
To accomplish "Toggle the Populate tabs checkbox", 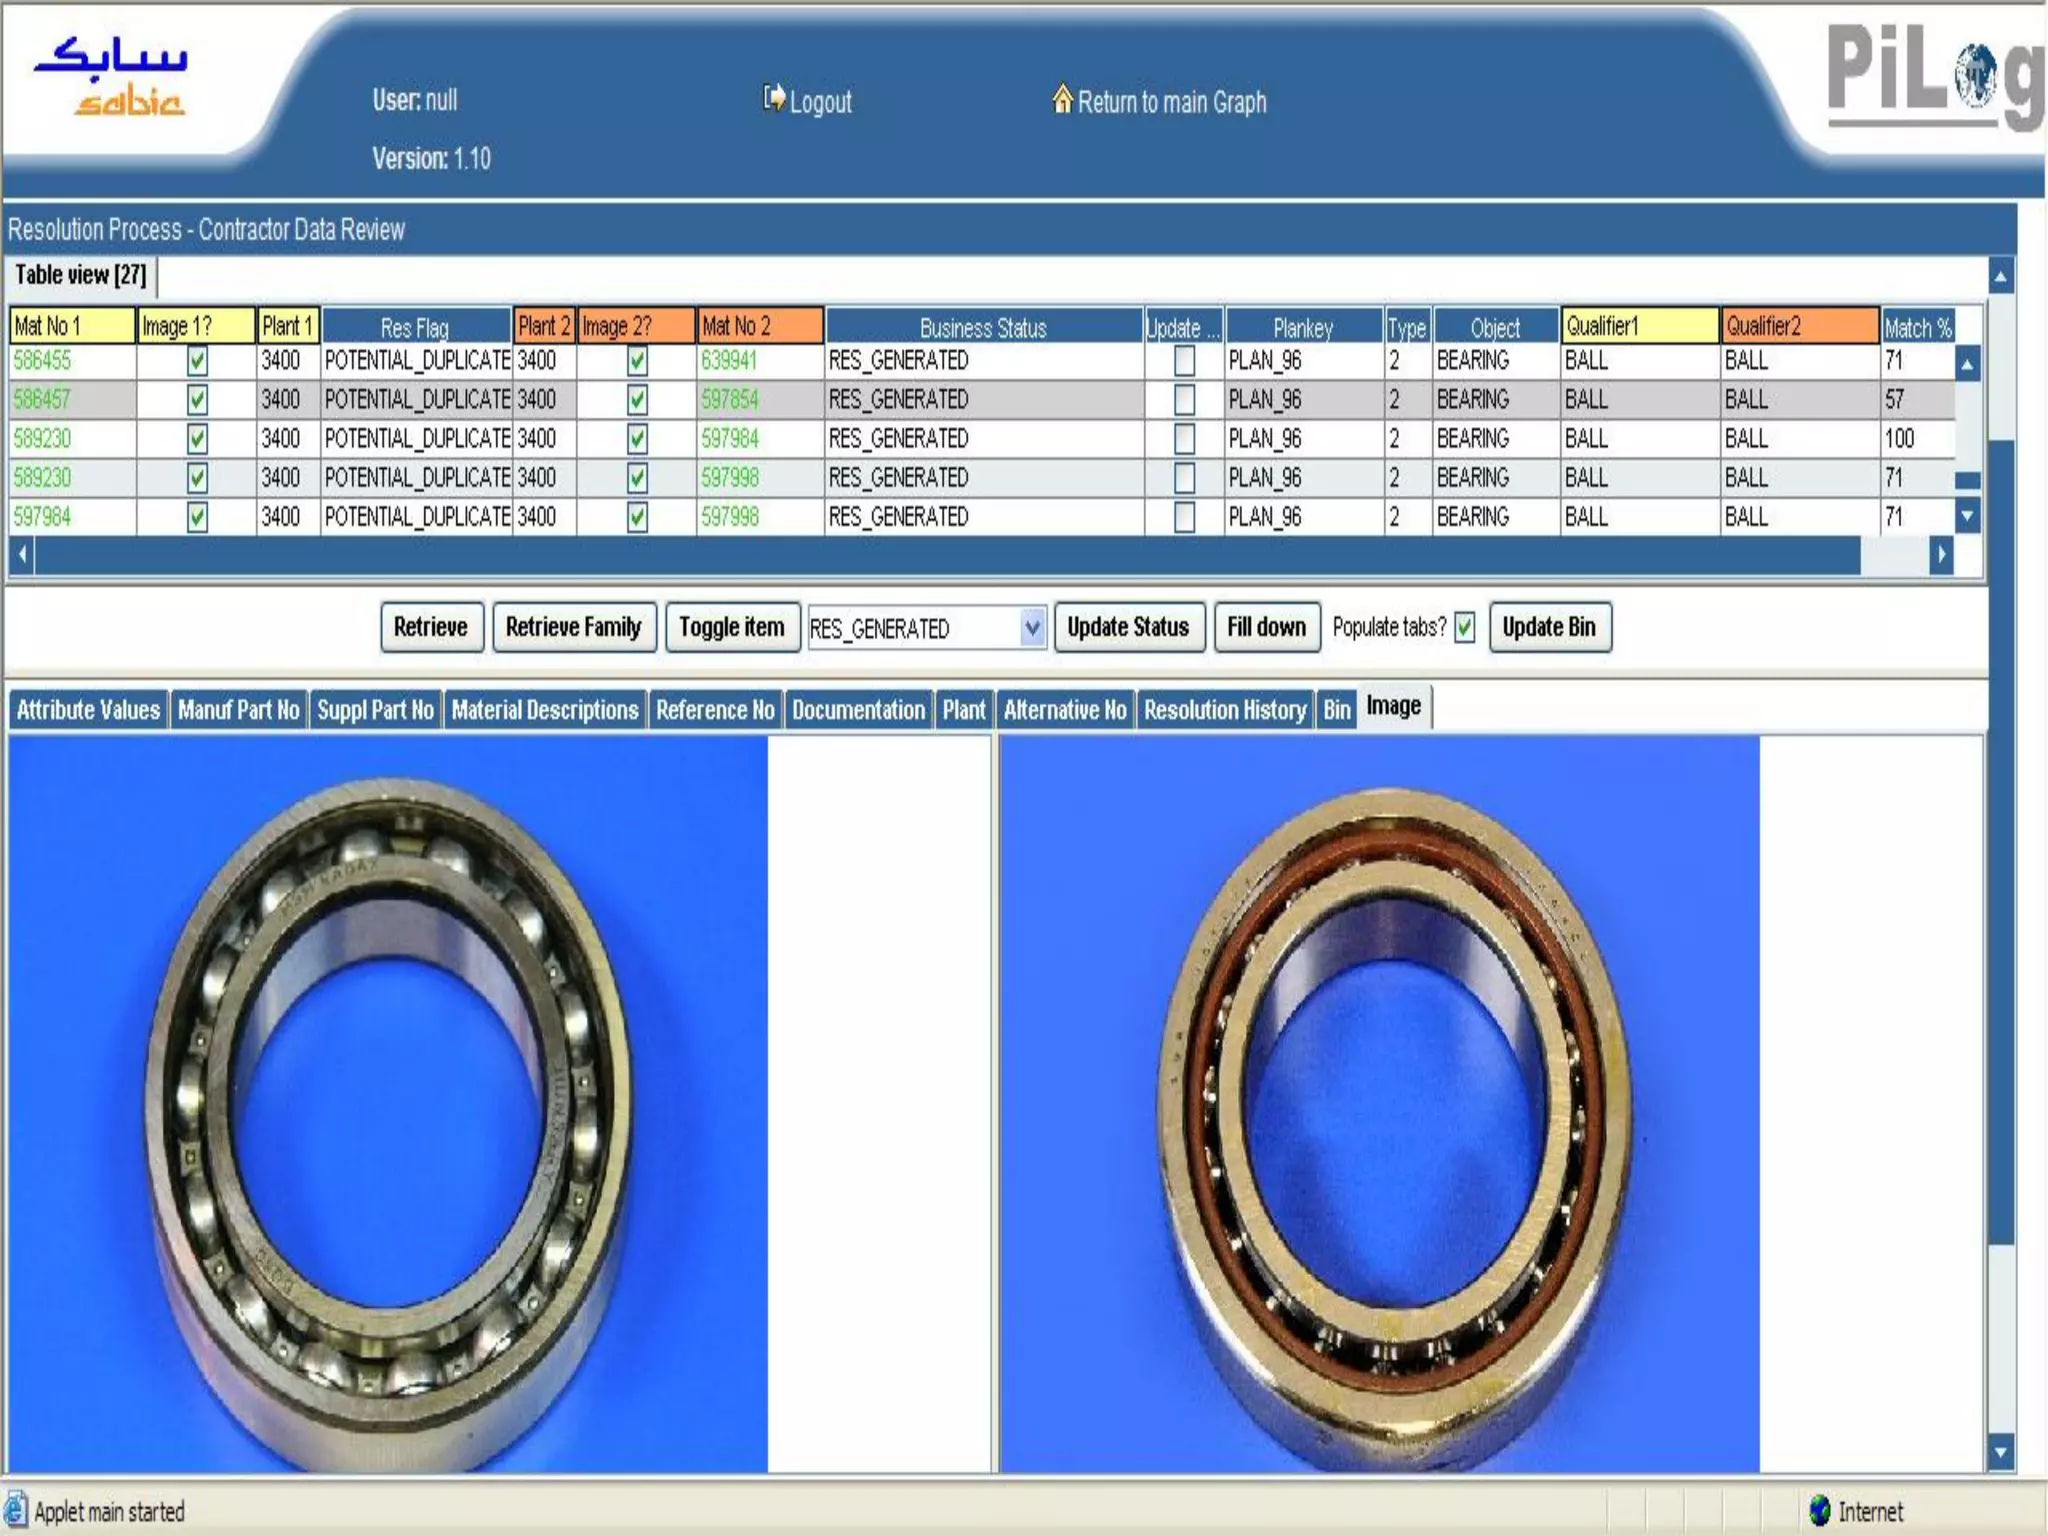I will 1464,628.
